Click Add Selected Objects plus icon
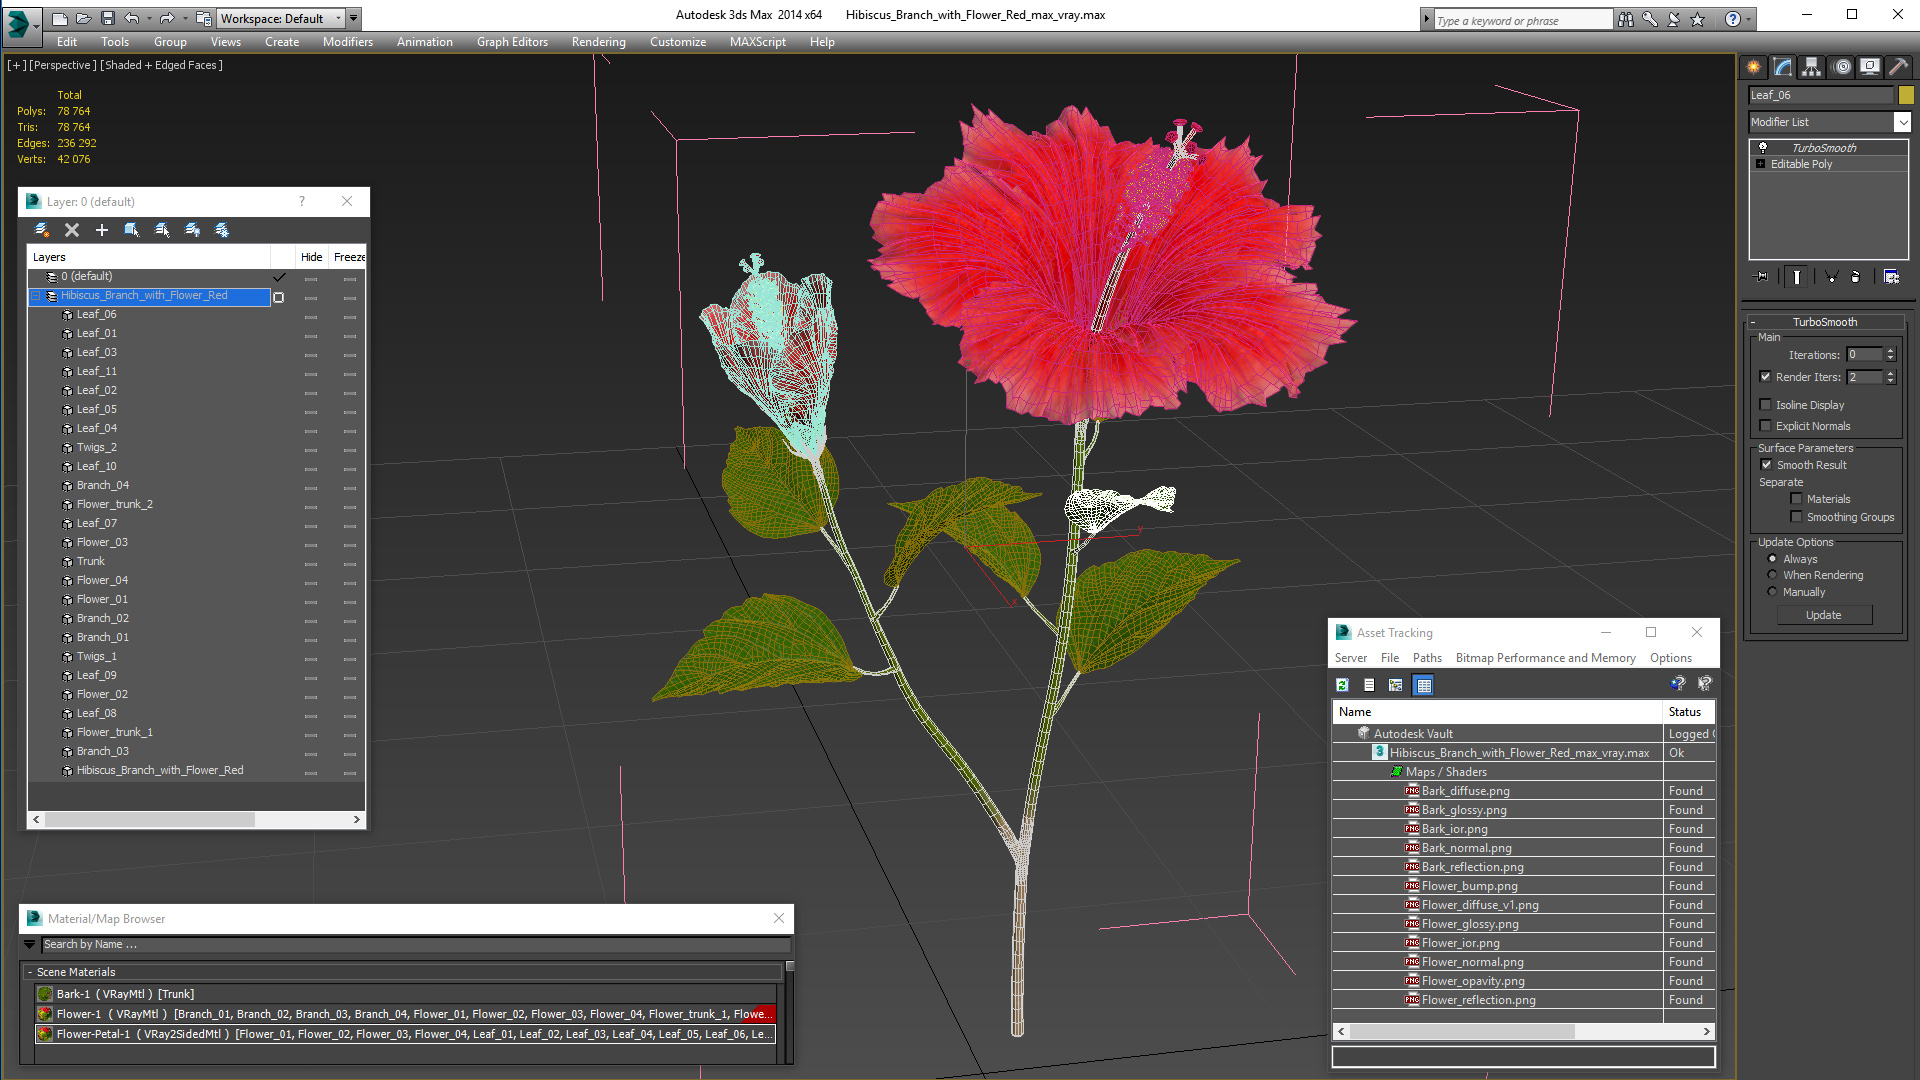 pyautogui.click(x=101, y=230)
